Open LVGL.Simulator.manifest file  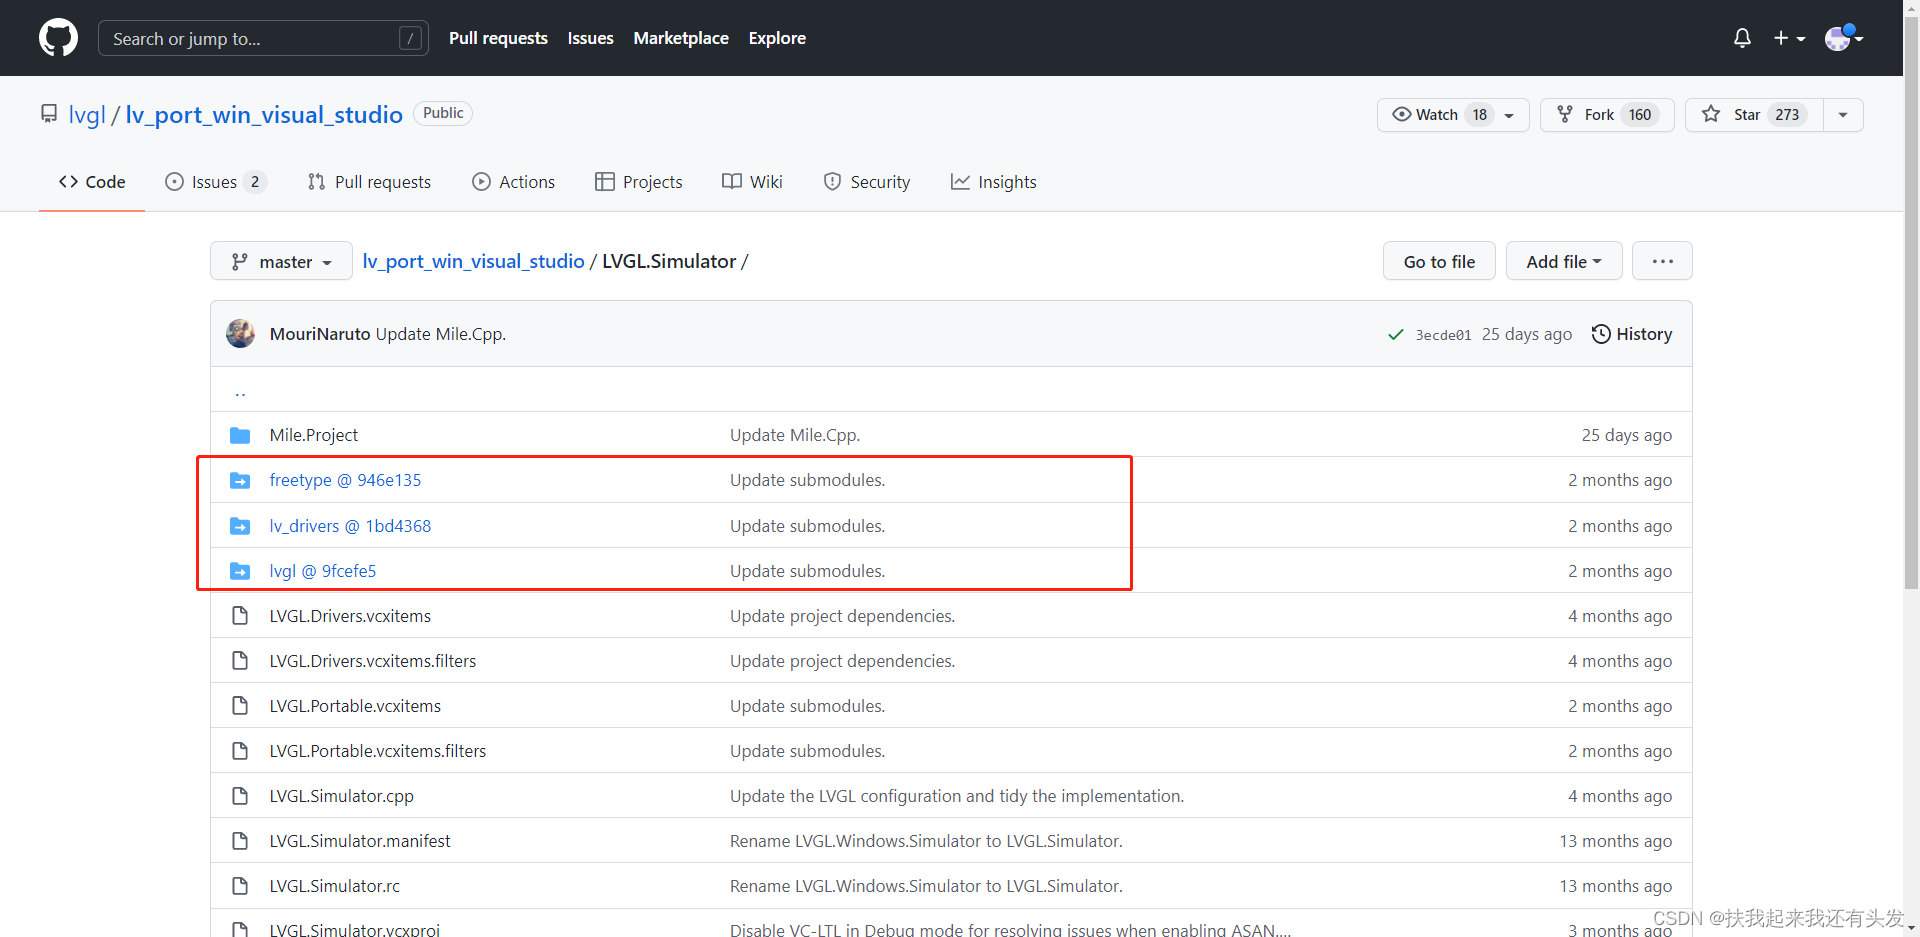[x=360, y=841]
